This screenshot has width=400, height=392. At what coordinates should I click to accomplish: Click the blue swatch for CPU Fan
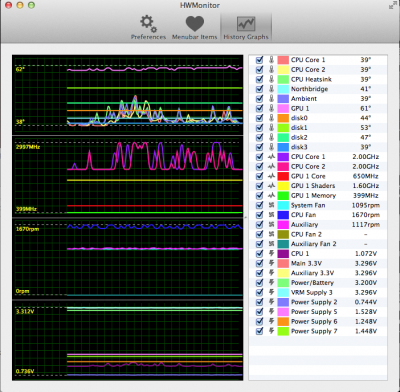[283, 215]
